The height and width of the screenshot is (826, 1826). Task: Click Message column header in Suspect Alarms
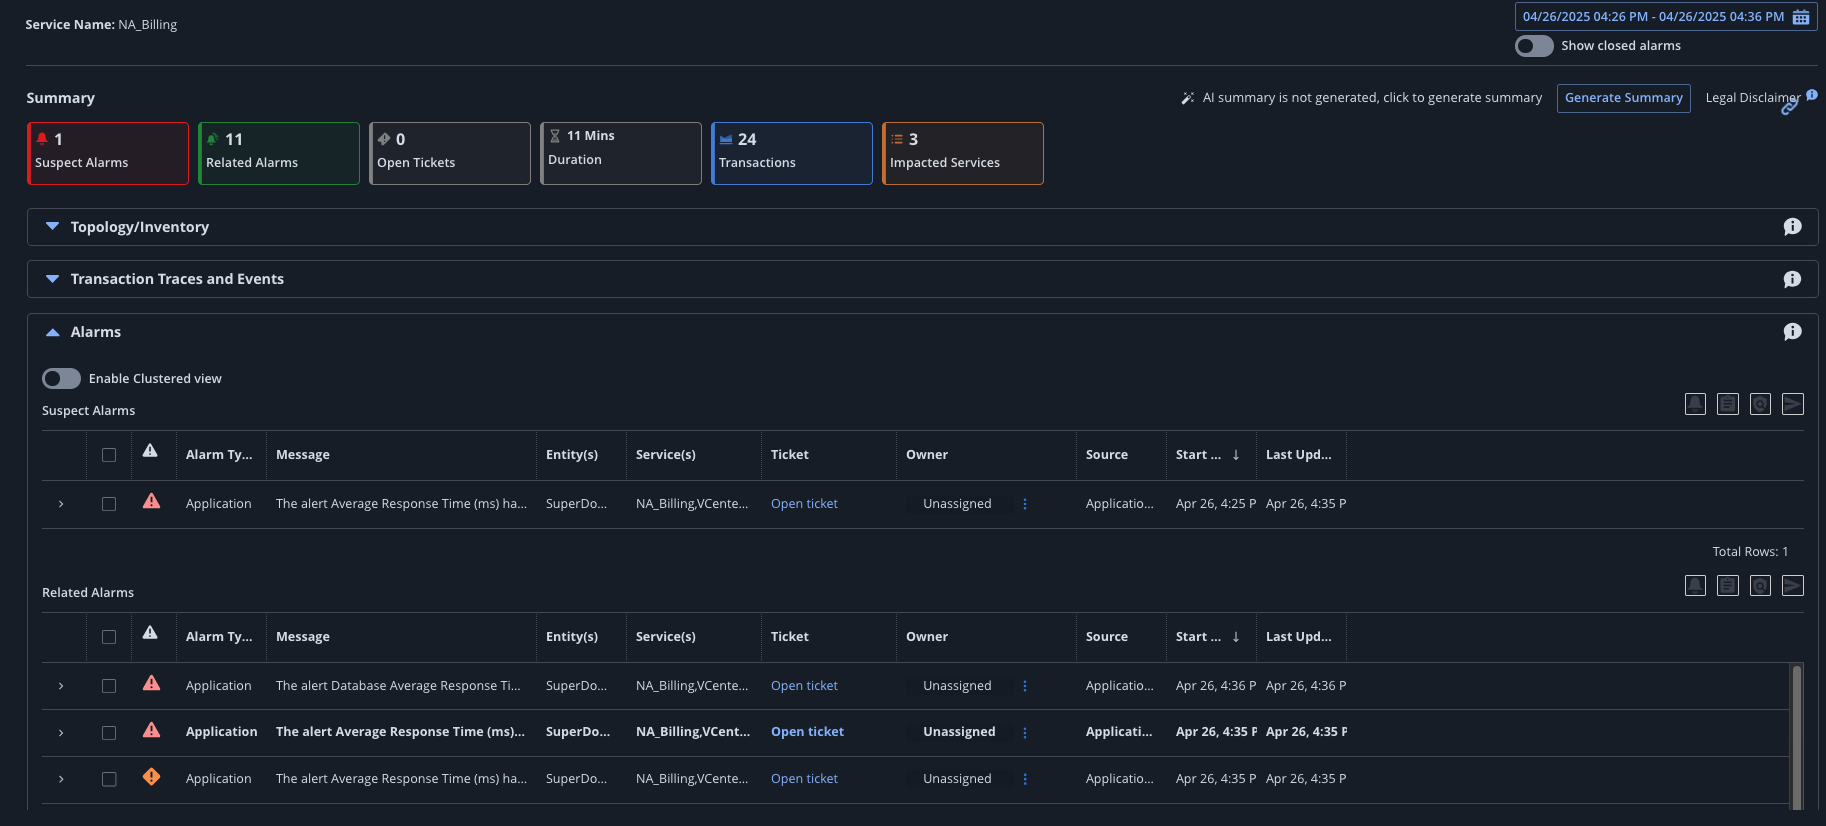(x=303, y=455)
